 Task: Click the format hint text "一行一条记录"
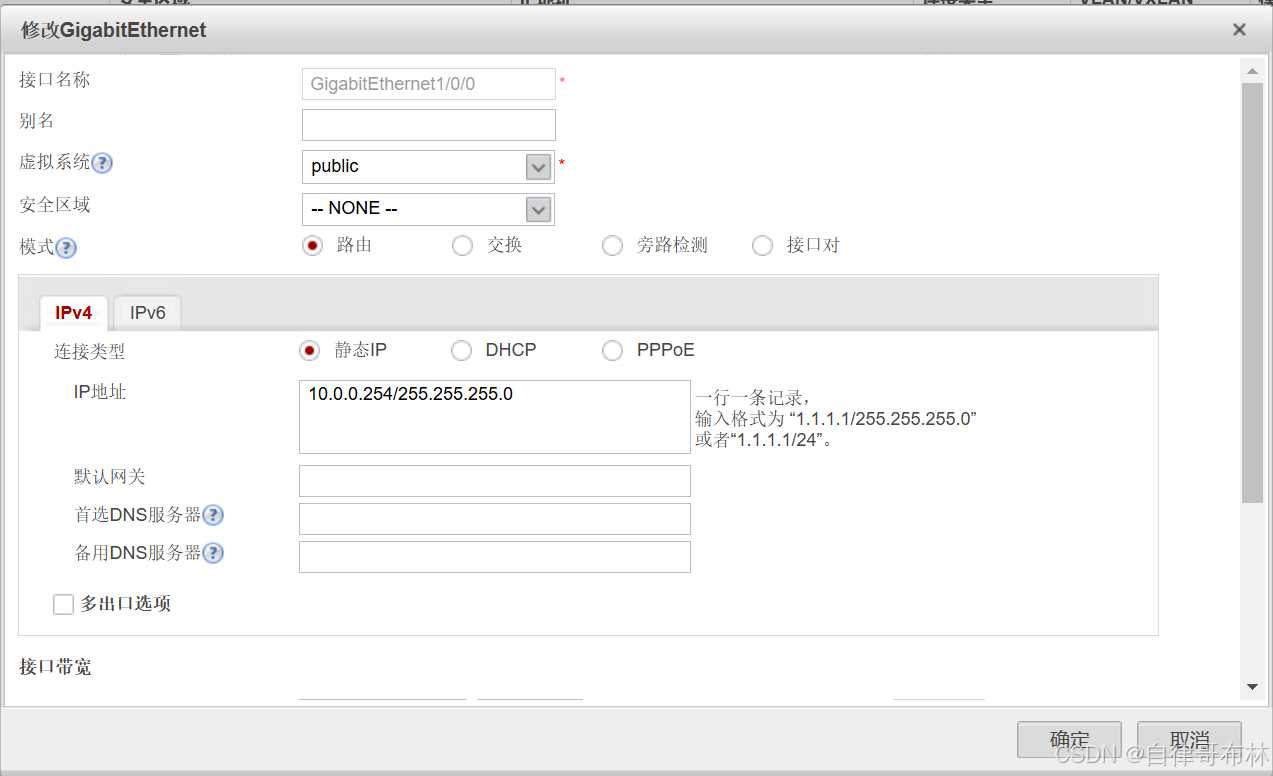point(752,397)
